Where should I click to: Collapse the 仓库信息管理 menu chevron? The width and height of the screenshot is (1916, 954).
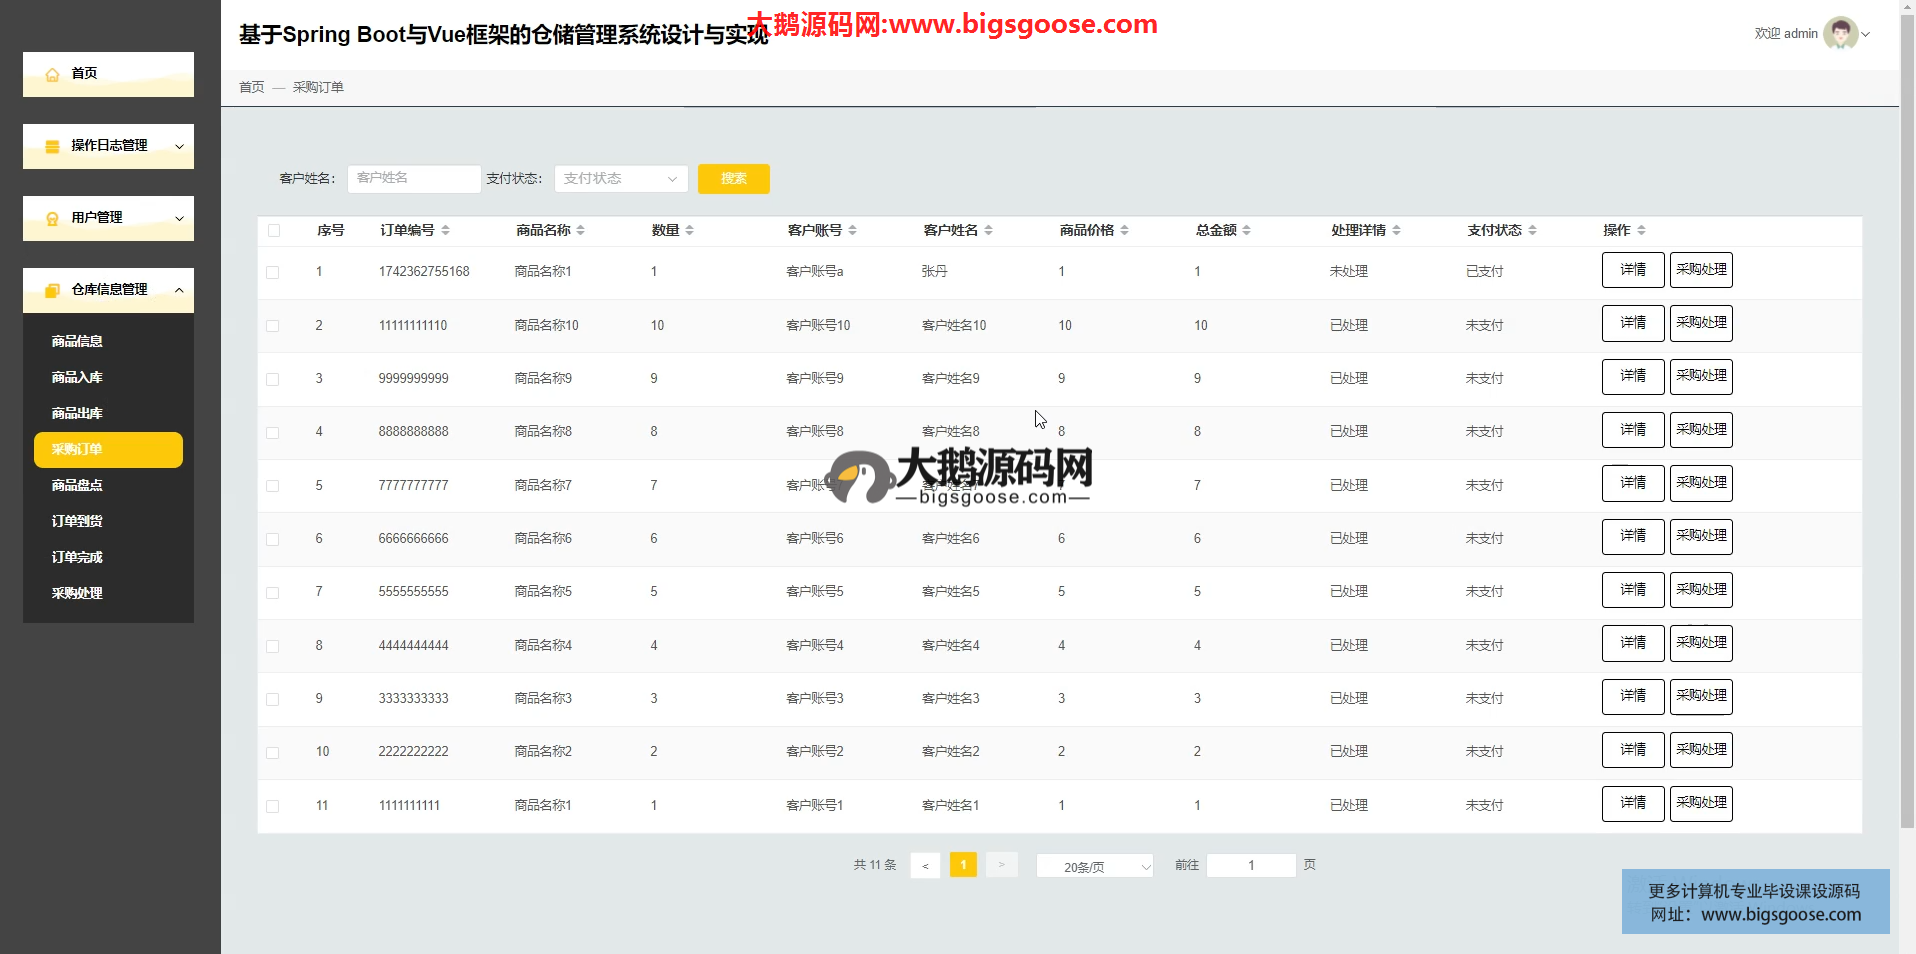(179, 290)
